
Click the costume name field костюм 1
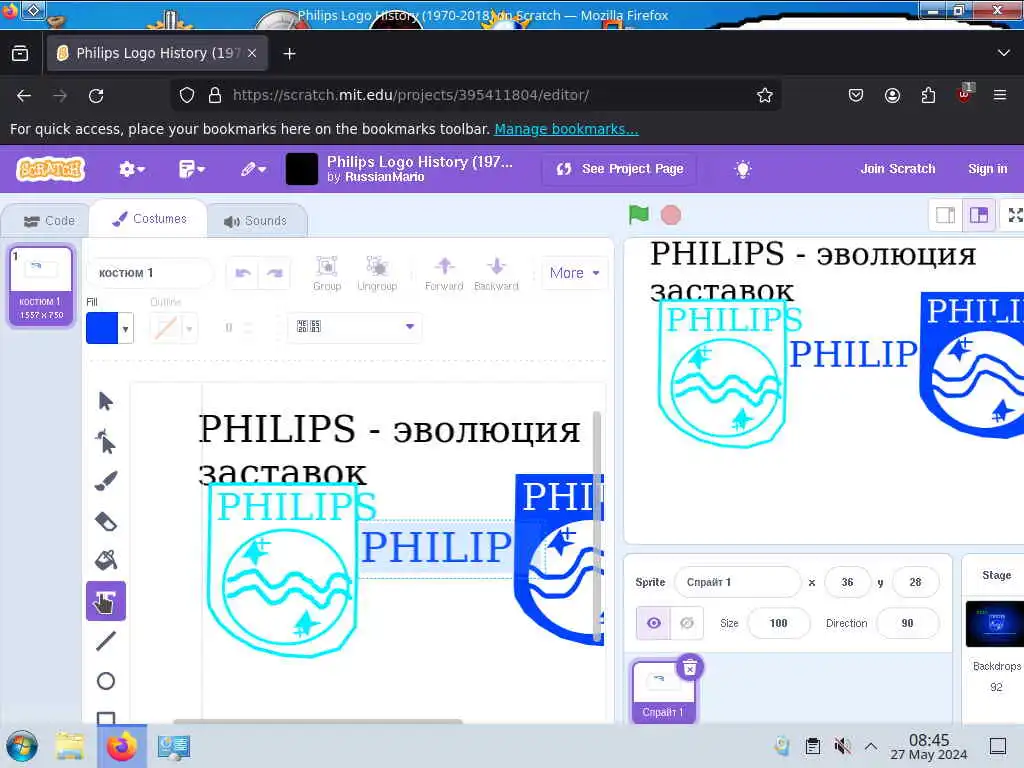click(x=150, y=273)
